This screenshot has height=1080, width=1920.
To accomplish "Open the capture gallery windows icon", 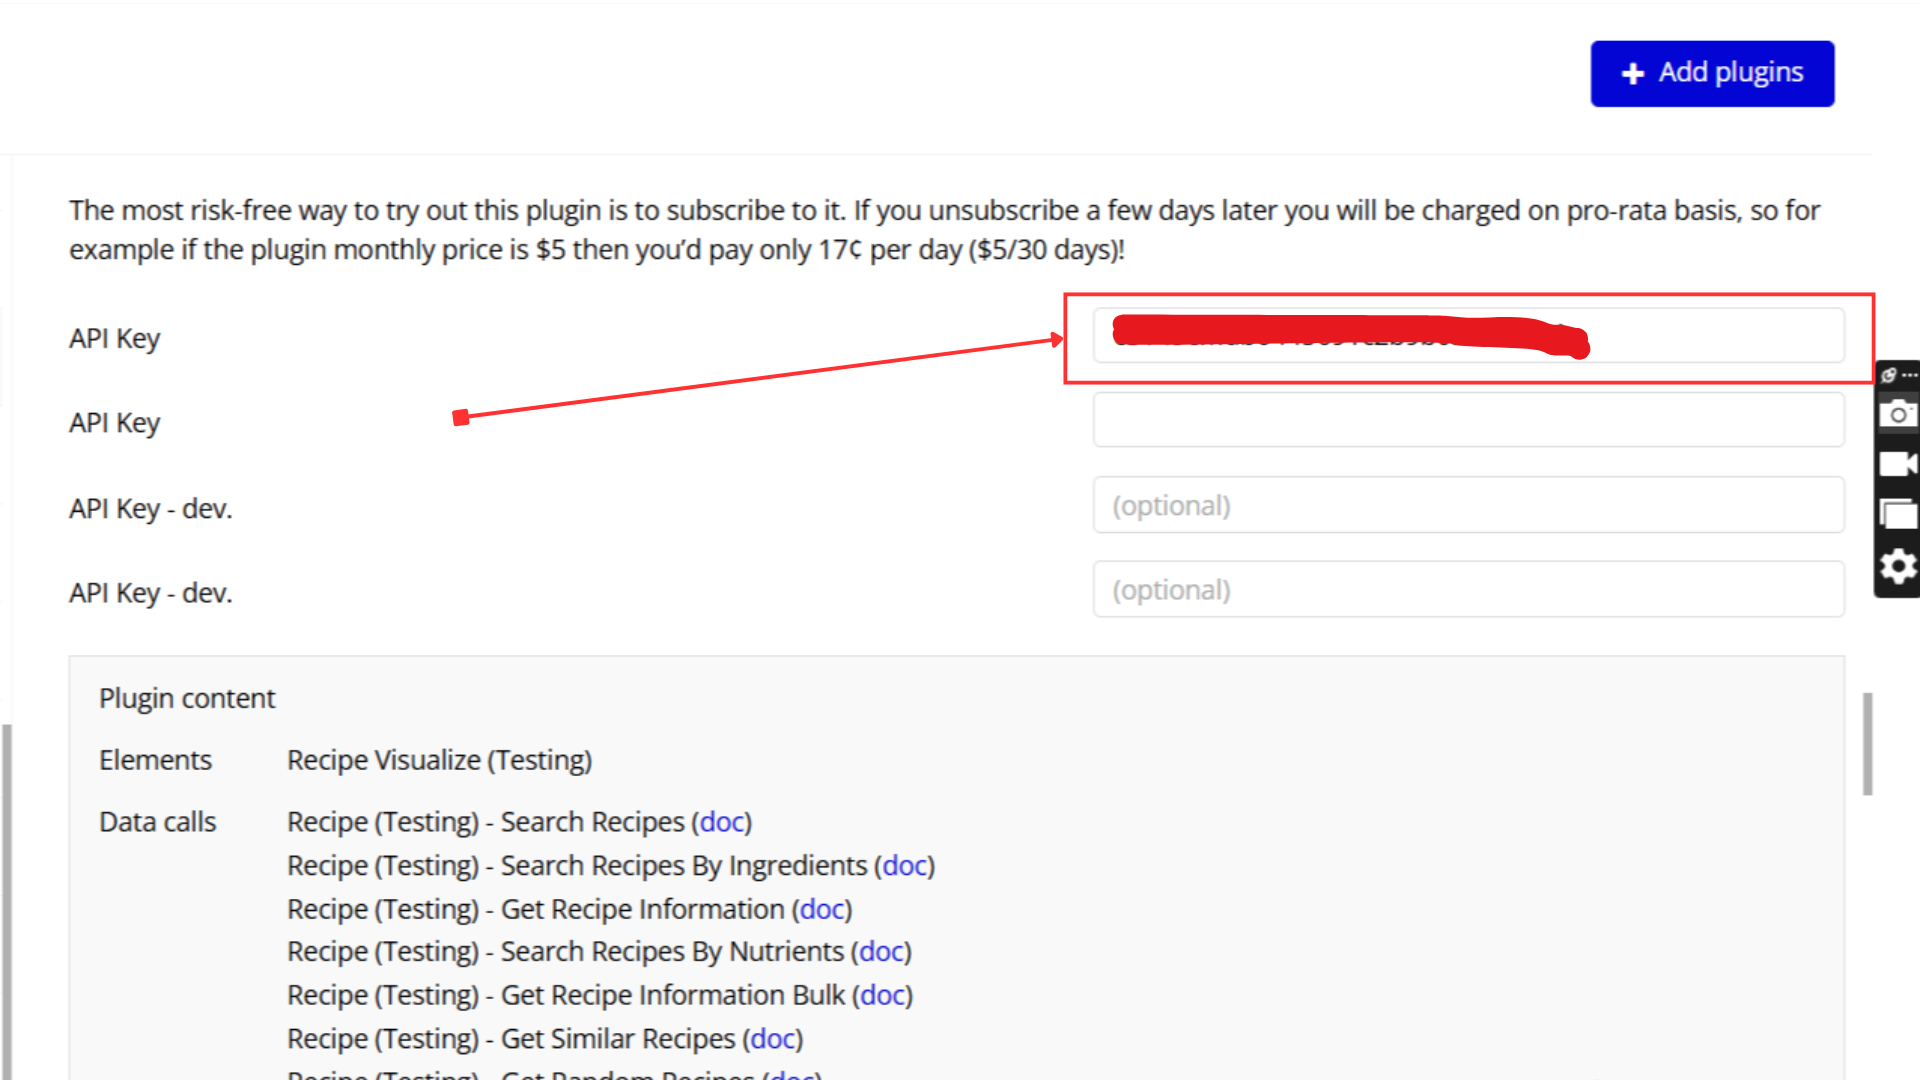I will pyautogui.click(x=1897, y=515).
